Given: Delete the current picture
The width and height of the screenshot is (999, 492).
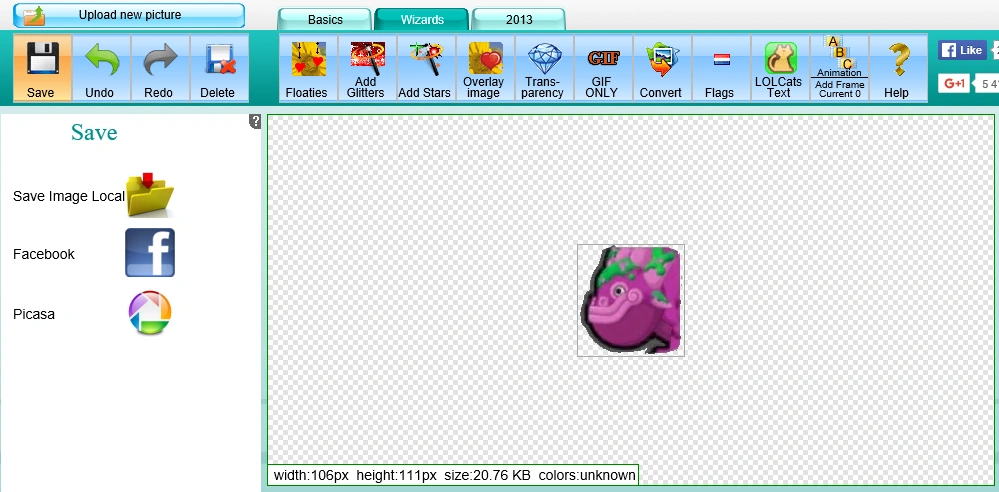Looking at the screenshot, I should [x=219, y=68].
